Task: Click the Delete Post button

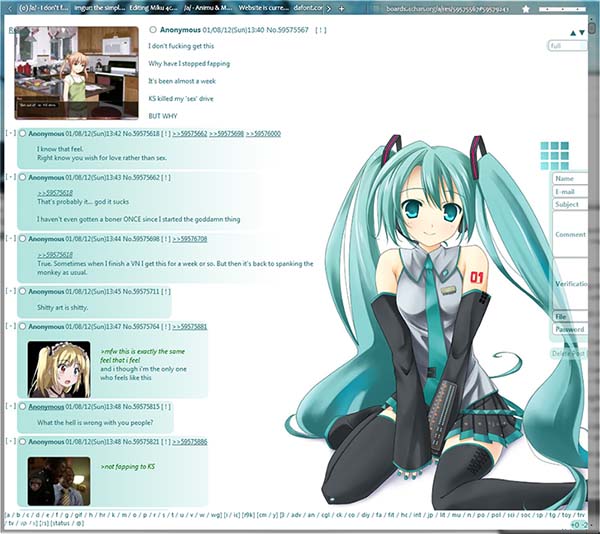Action: coord(568,353)
